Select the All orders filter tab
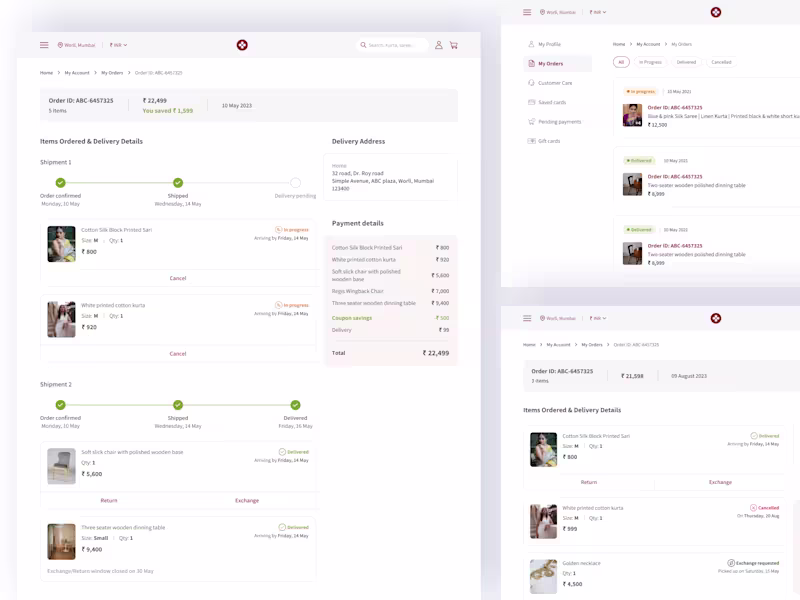 [621, 61]
